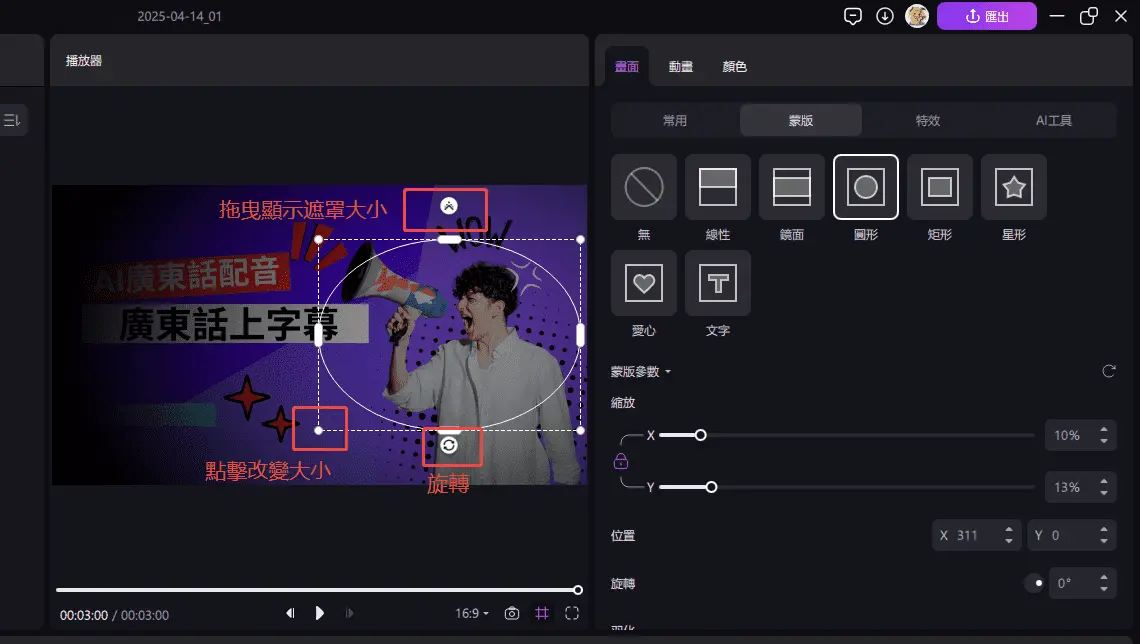Switch to the 動畫 tab
Screen dimensions: 1140x644
(680, 66)
